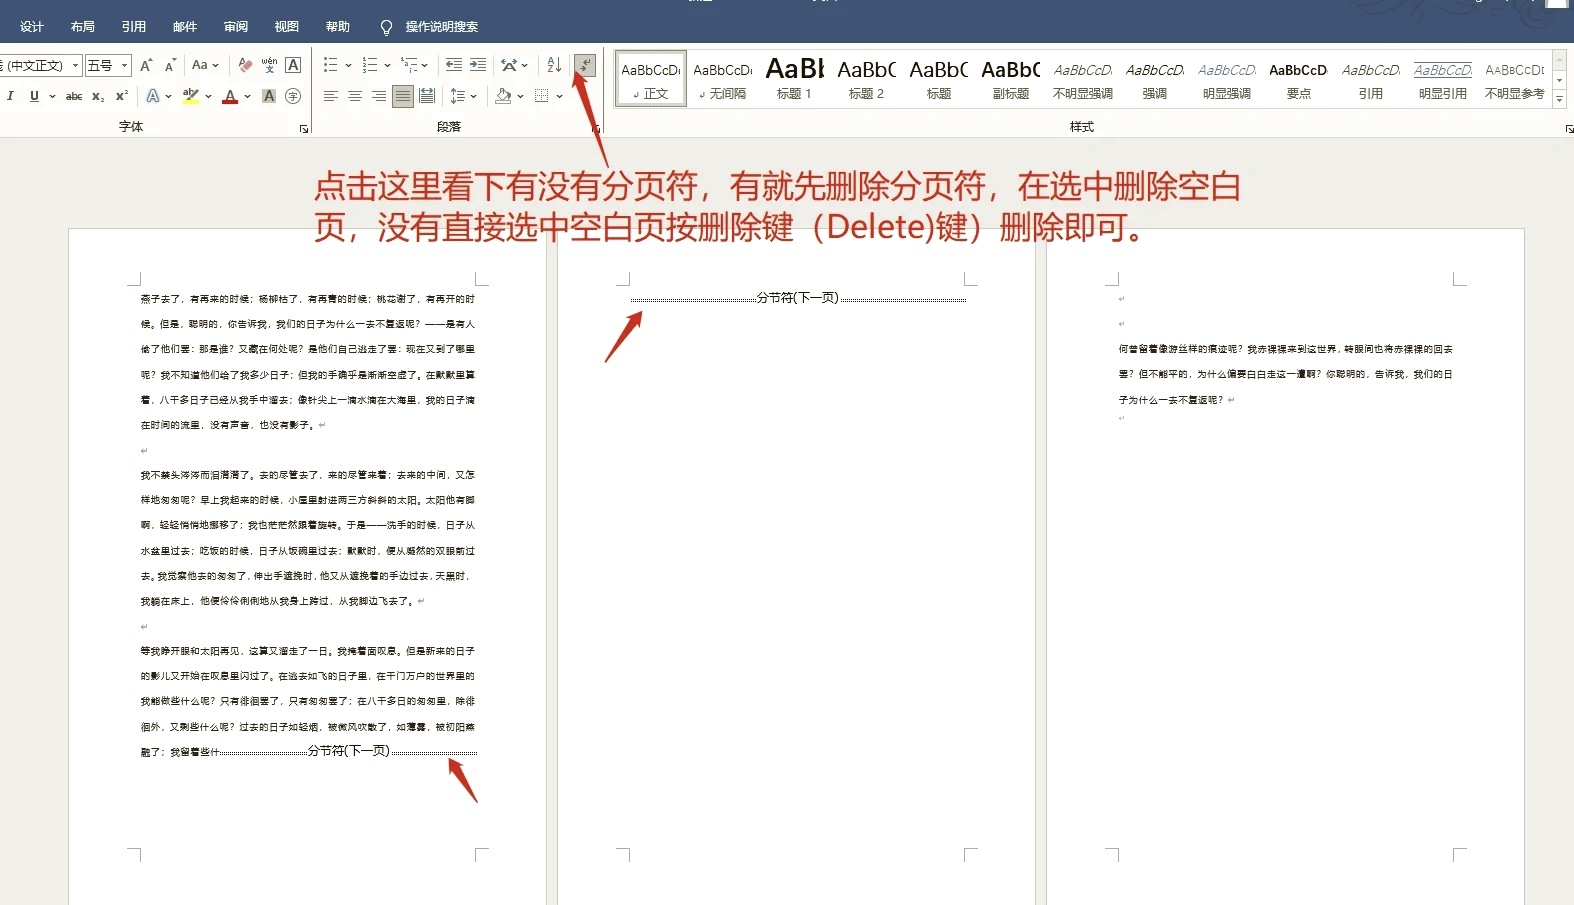
Task: Apply the 无间隔 style
Action: 722,78
